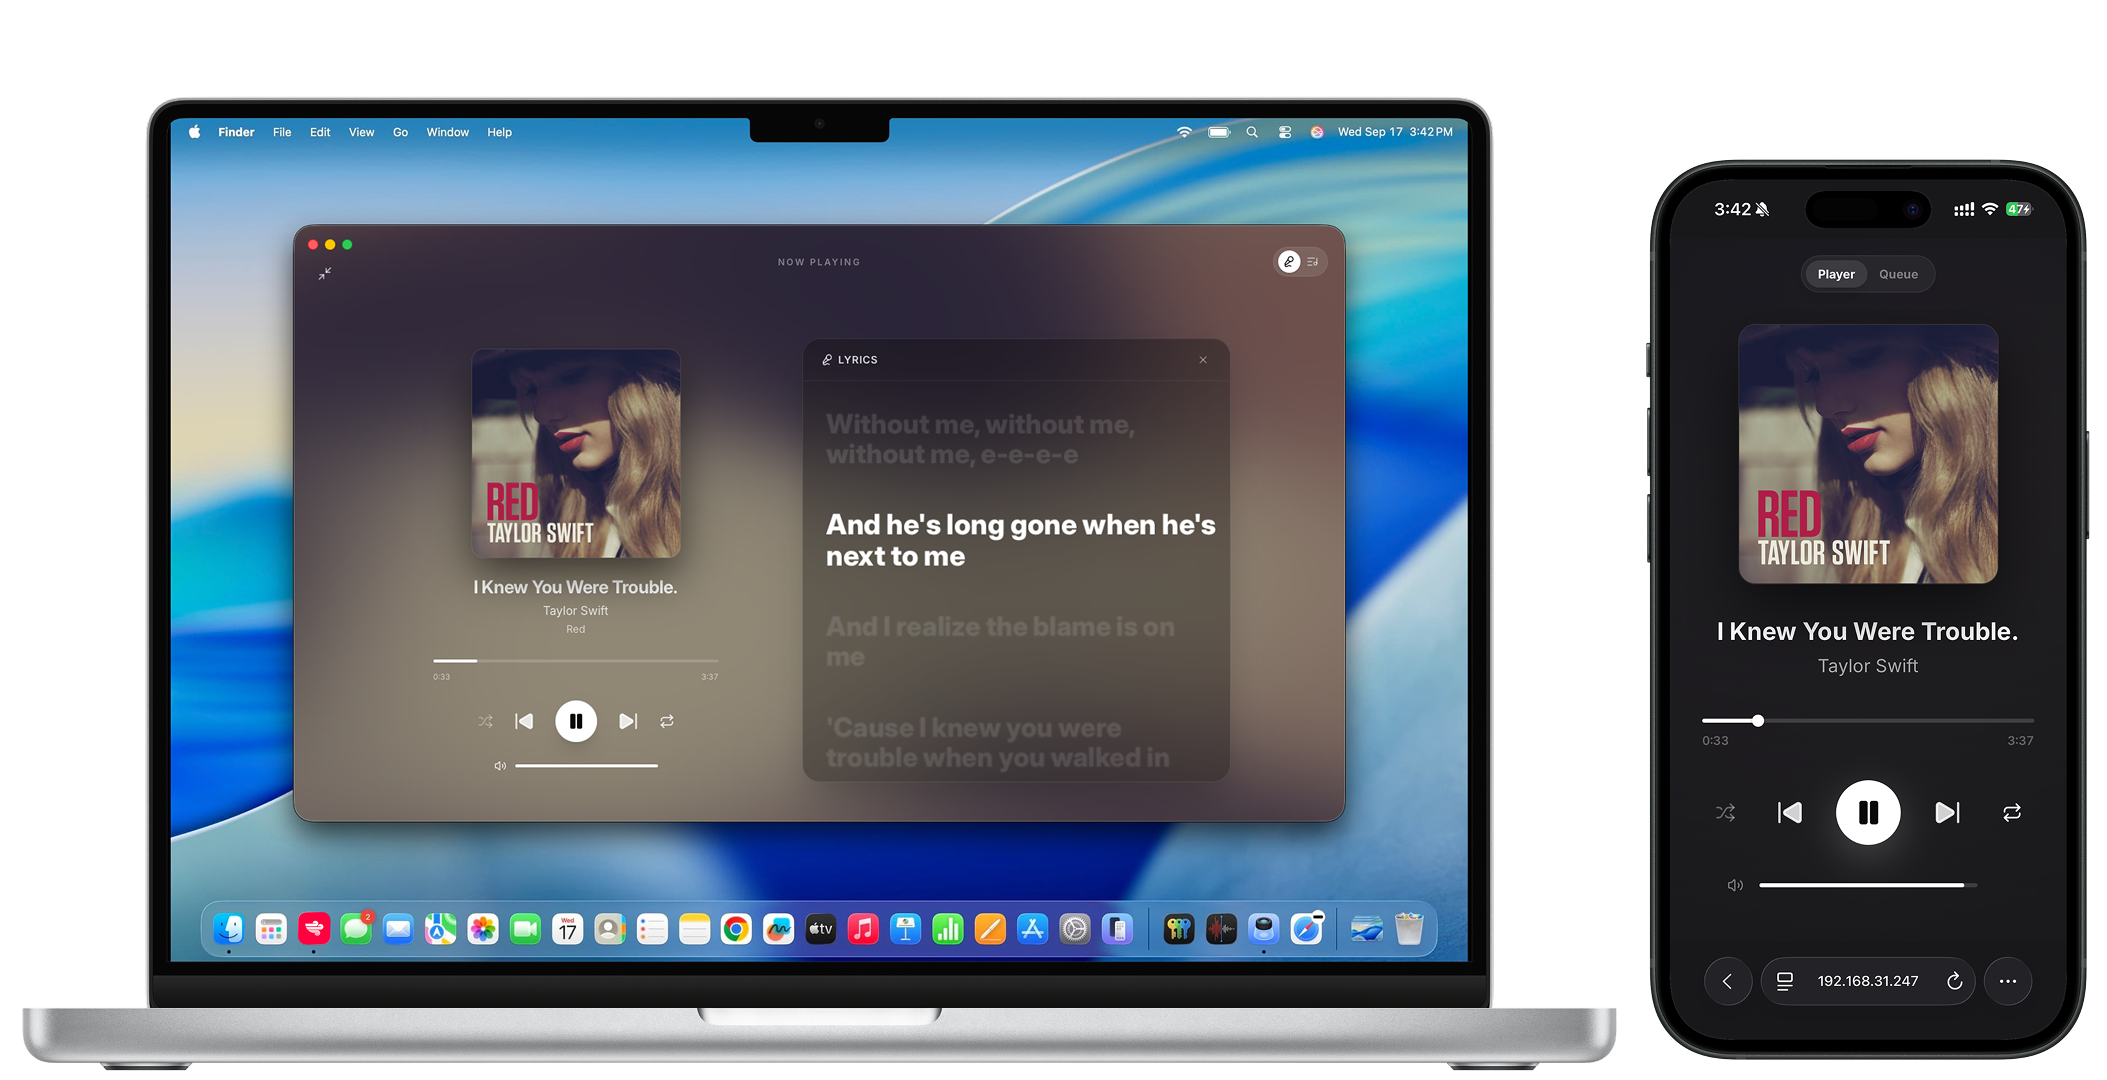Pause playback in the Mac player window
The height and width of the screenshot is (1080, 2107).
pos(576,721)
